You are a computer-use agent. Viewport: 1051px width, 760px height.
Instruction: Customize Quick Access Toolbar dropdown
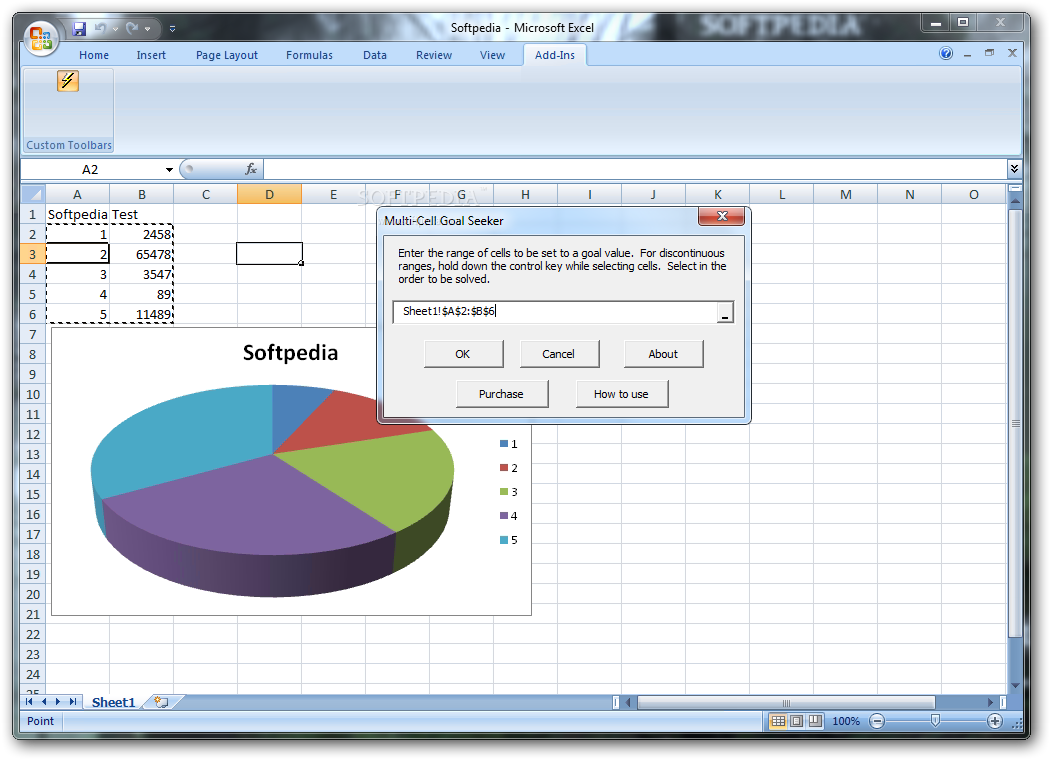click(x=172, y=29)
